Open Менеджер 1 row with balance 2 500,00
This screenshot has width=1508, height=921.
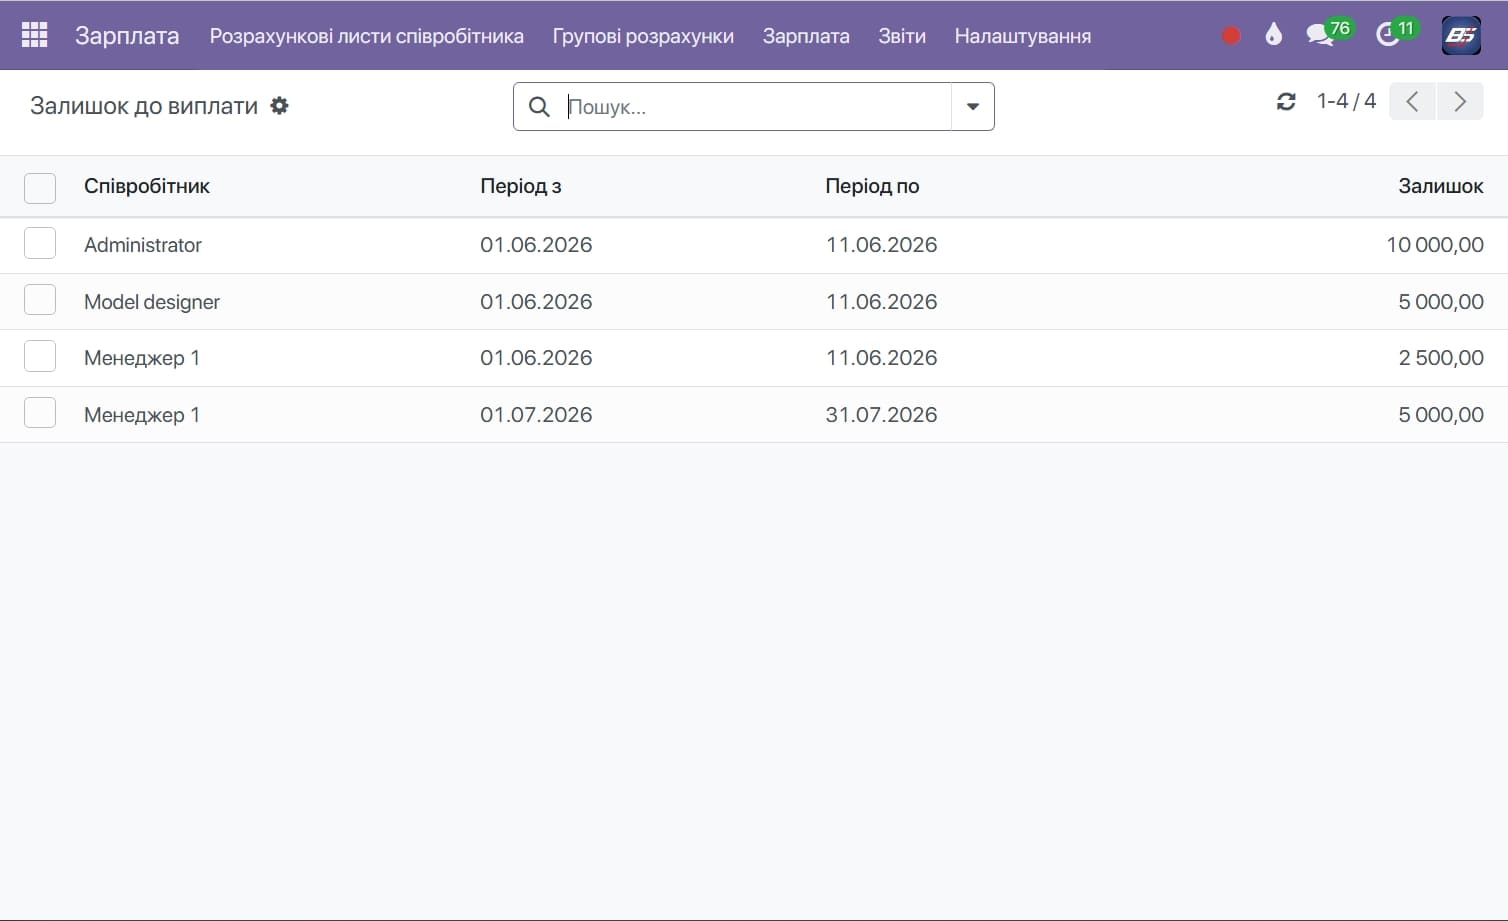coord(142,358)
